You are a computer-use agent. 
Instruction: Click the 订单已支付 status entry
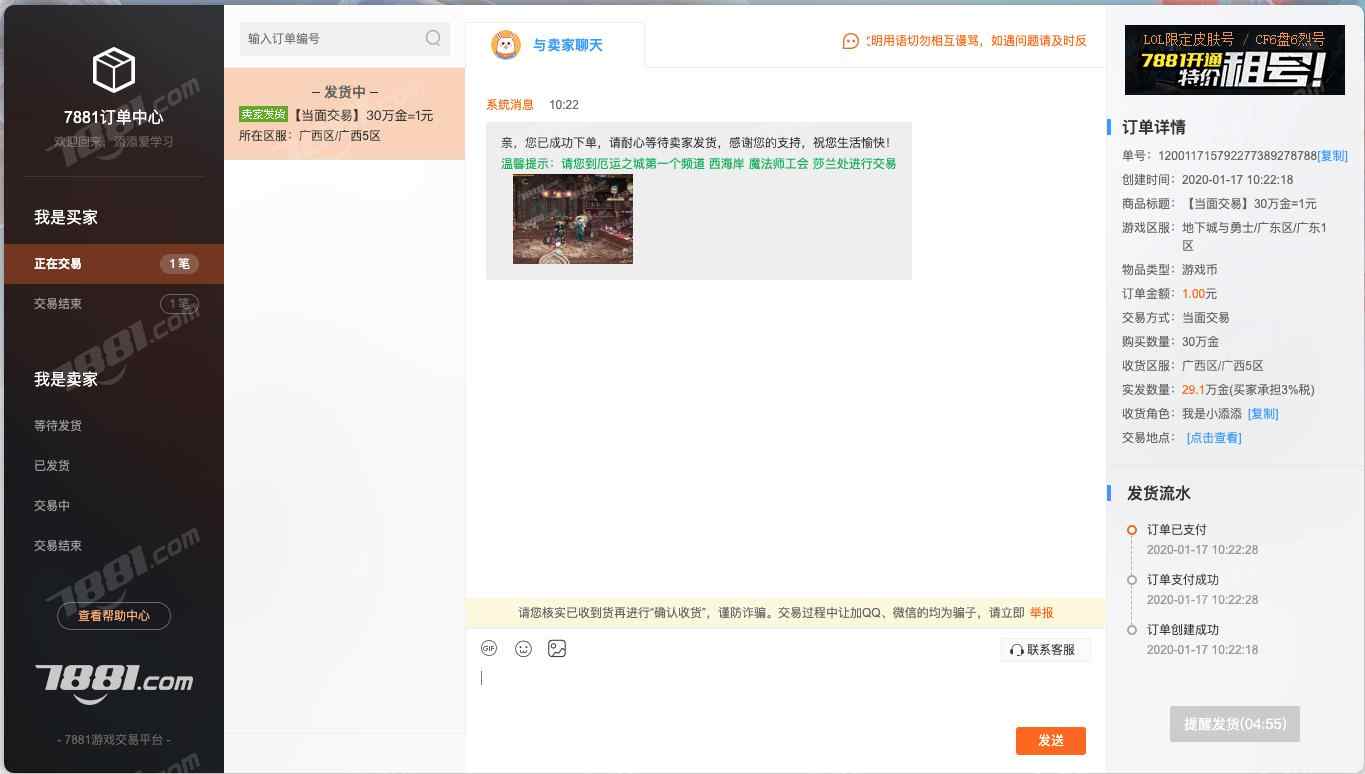click(x=1177, y=530)
